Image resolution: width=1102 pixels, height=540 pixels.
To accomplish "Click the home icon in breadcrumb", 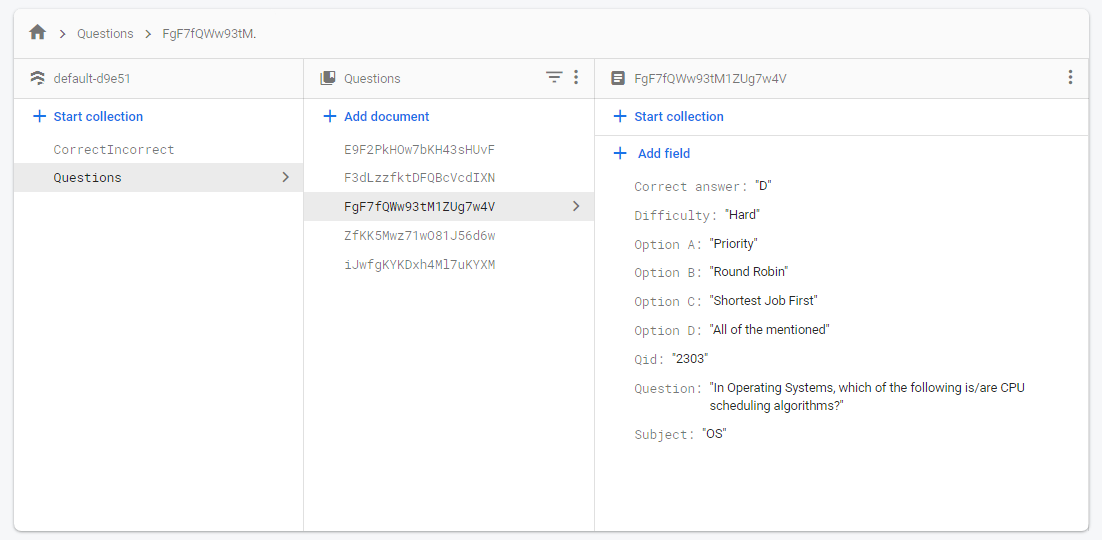I will point(38,33).
